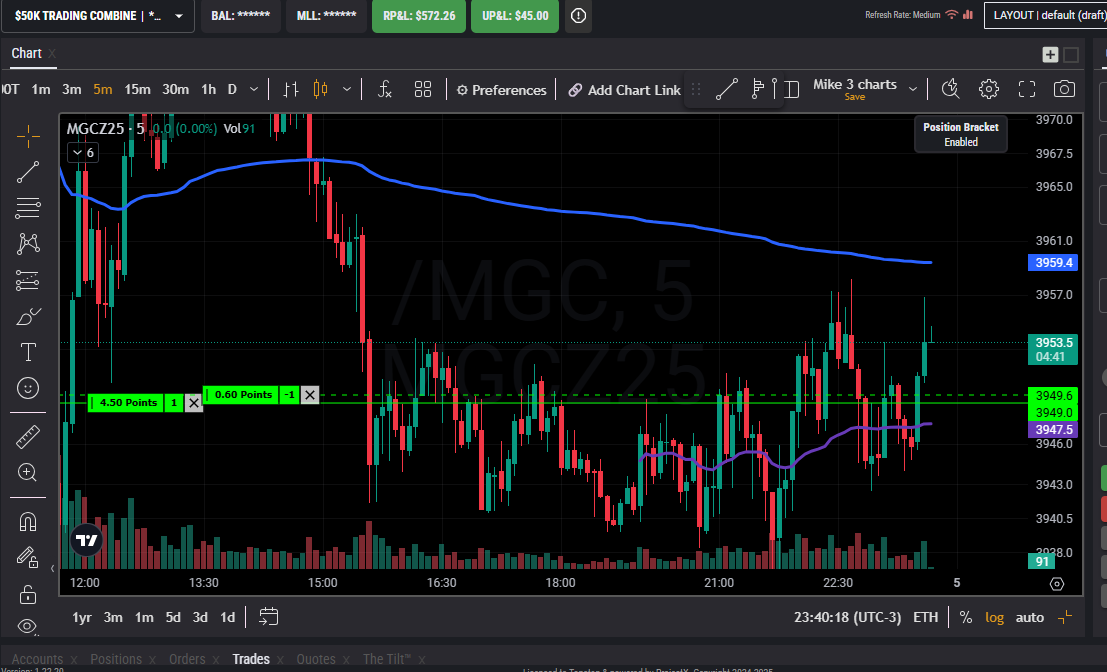Screen dimensions: 1107x672
Task: Take a chart snapshot with the camera
Action: (x=1065, y=89)
